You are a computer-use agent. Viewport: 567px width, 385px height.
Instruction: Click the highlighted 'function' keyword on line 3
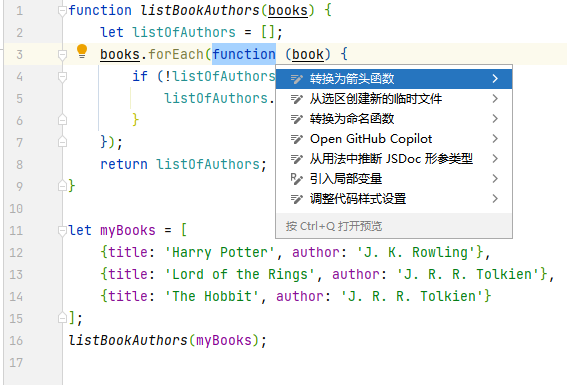244,55
